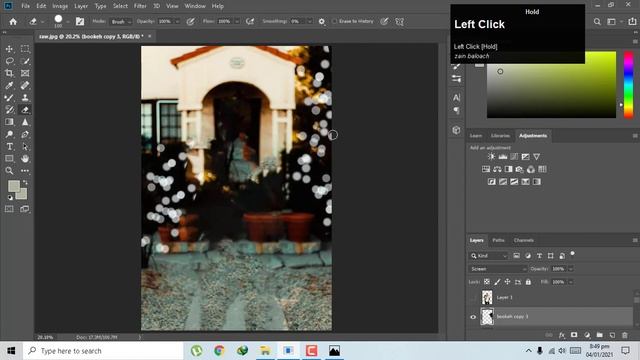Open the layer Opacity dropdown arrow
This screenshot has width=640, height=360.
[x=571, y=269]
